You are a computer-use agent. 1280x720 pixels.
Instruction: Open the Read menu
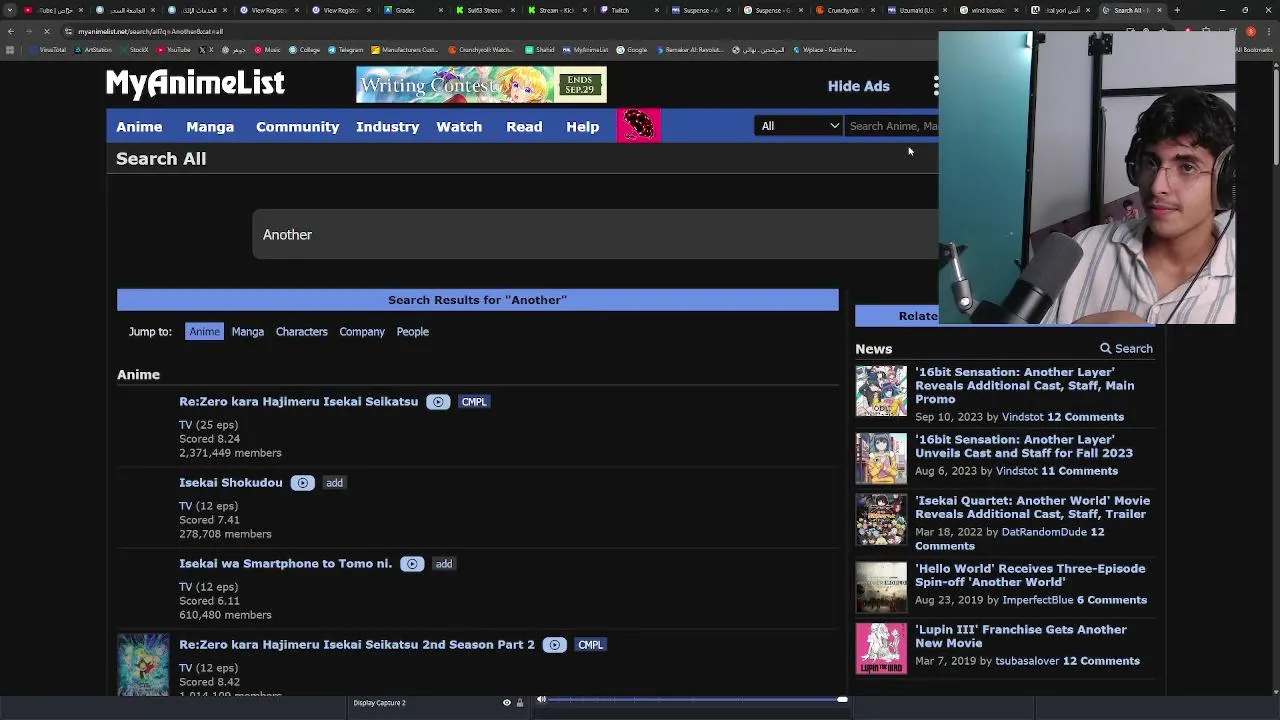coord(524,126)
